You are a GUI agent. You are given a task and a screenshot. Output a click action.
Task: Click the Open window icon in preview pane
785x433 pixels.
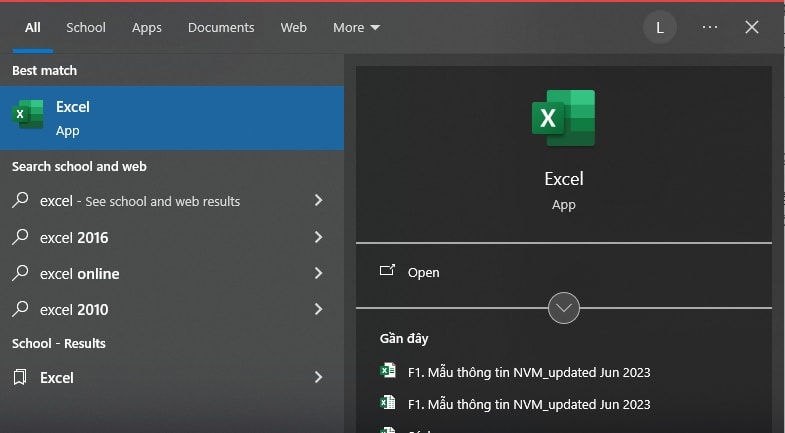pos(387,271)
